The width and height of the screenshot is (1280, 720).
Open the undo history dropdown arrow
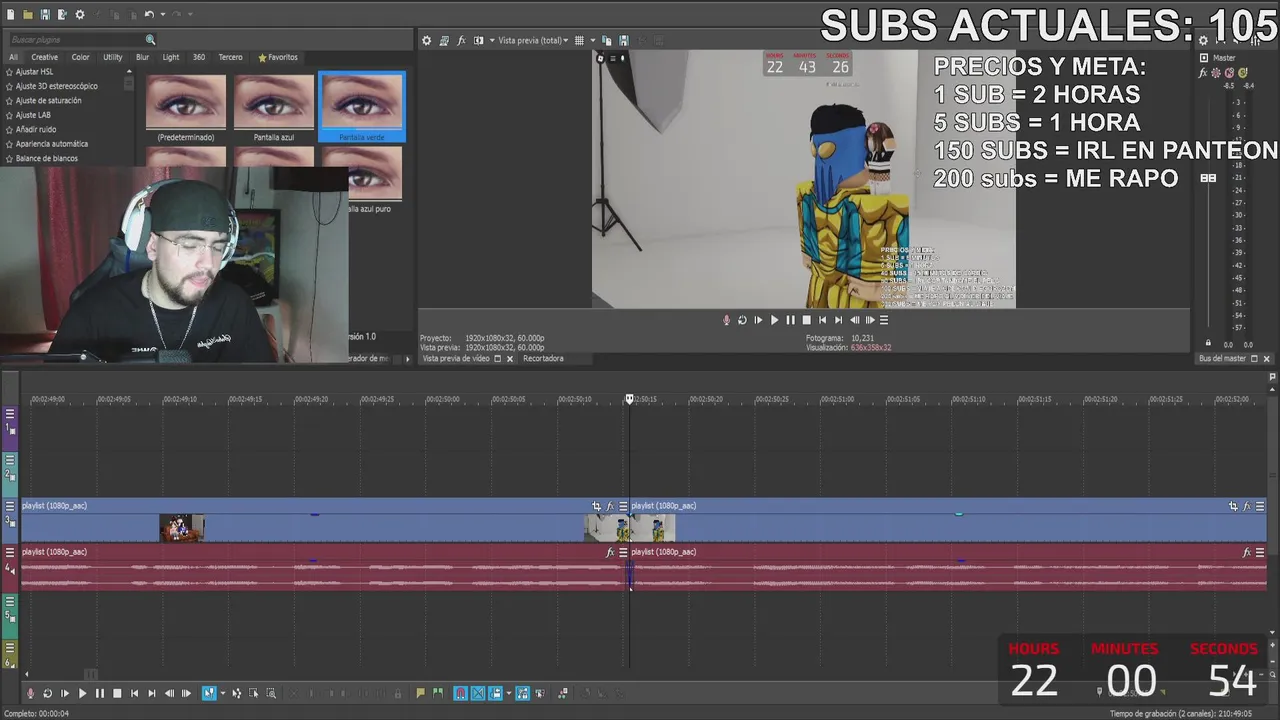(163, 14)
